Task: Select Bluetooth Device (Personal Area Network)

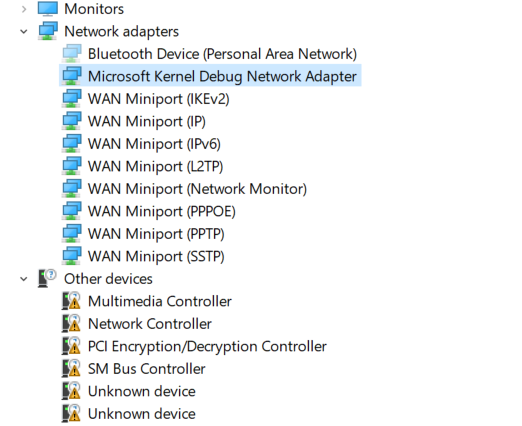Action: (222, 54)
